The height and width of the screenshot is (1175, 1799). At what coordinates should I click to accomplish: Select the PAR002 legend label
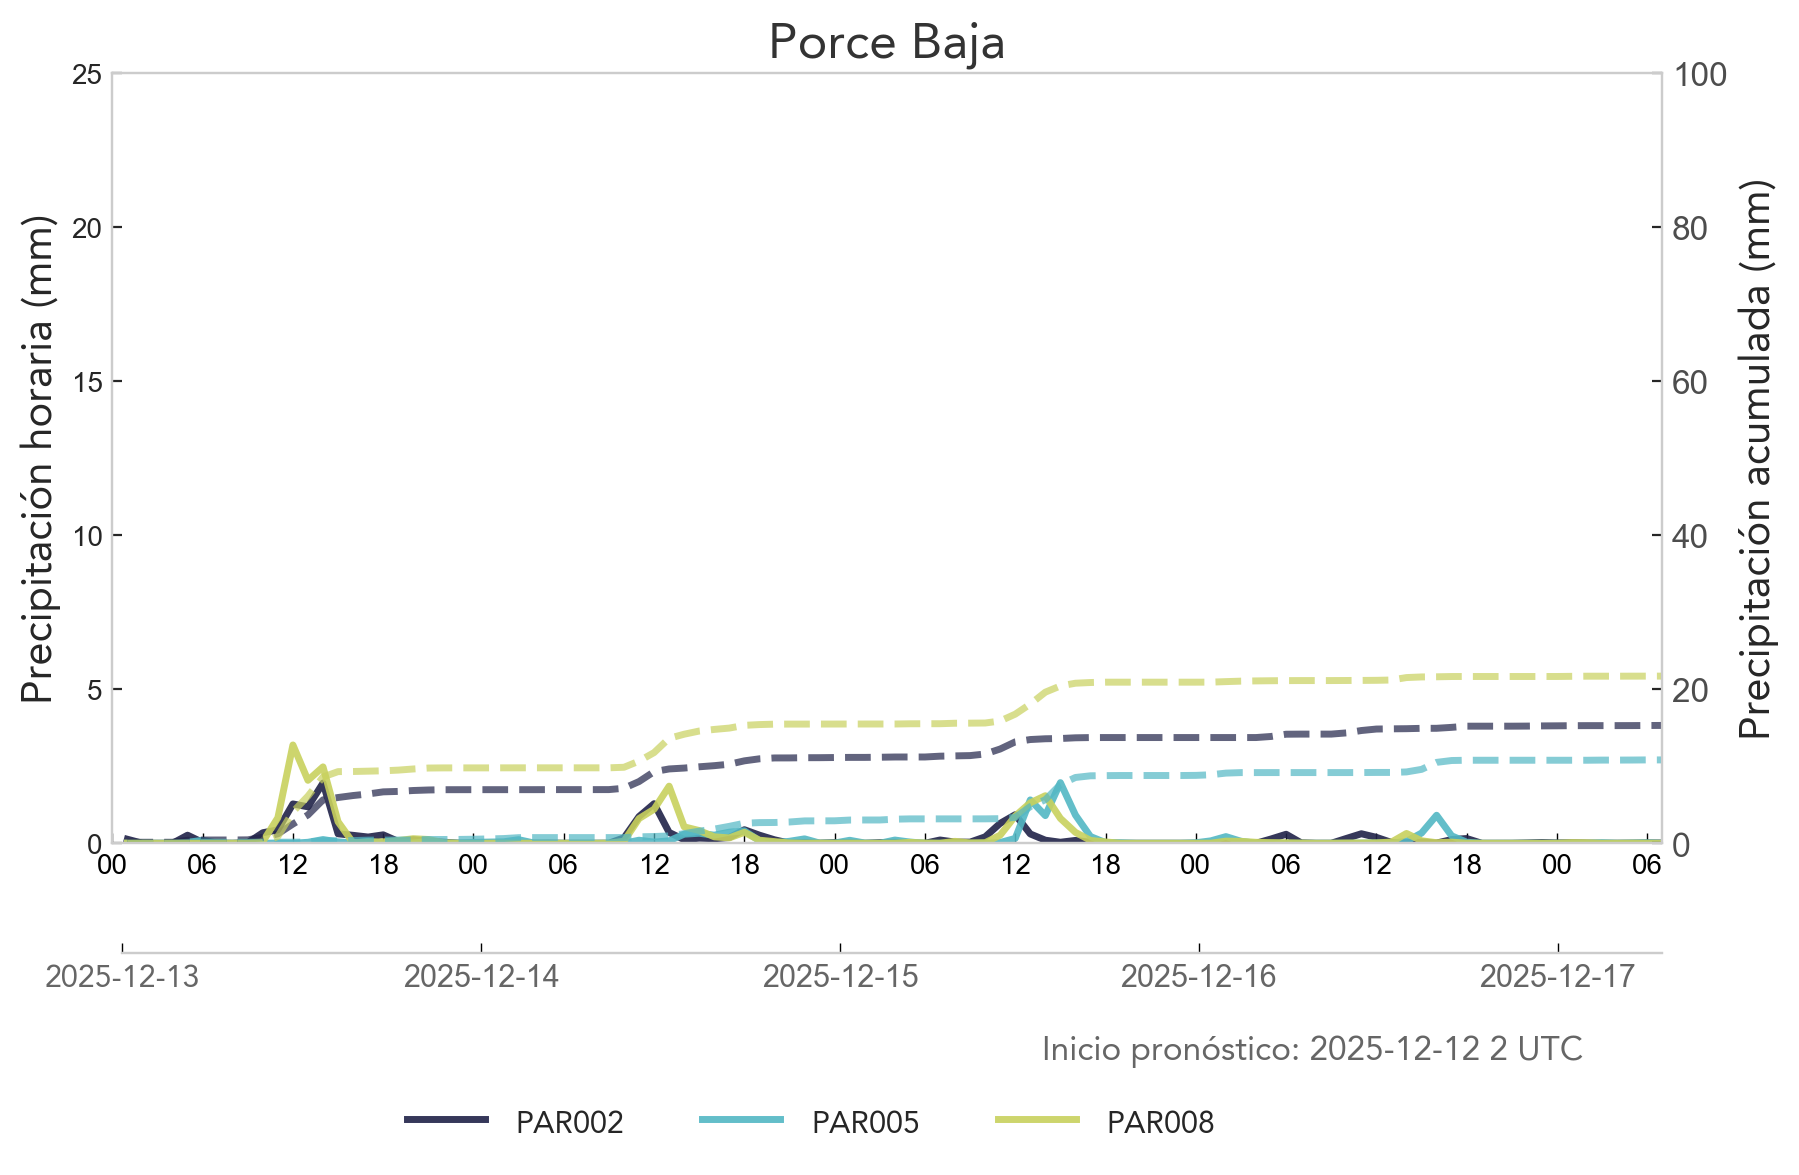tap(569, 1123)
